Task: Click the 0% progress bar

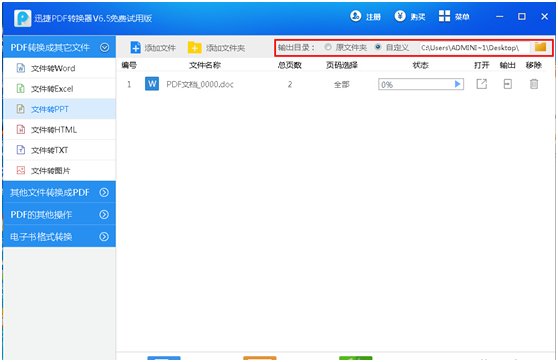Action: pos(421,84)
